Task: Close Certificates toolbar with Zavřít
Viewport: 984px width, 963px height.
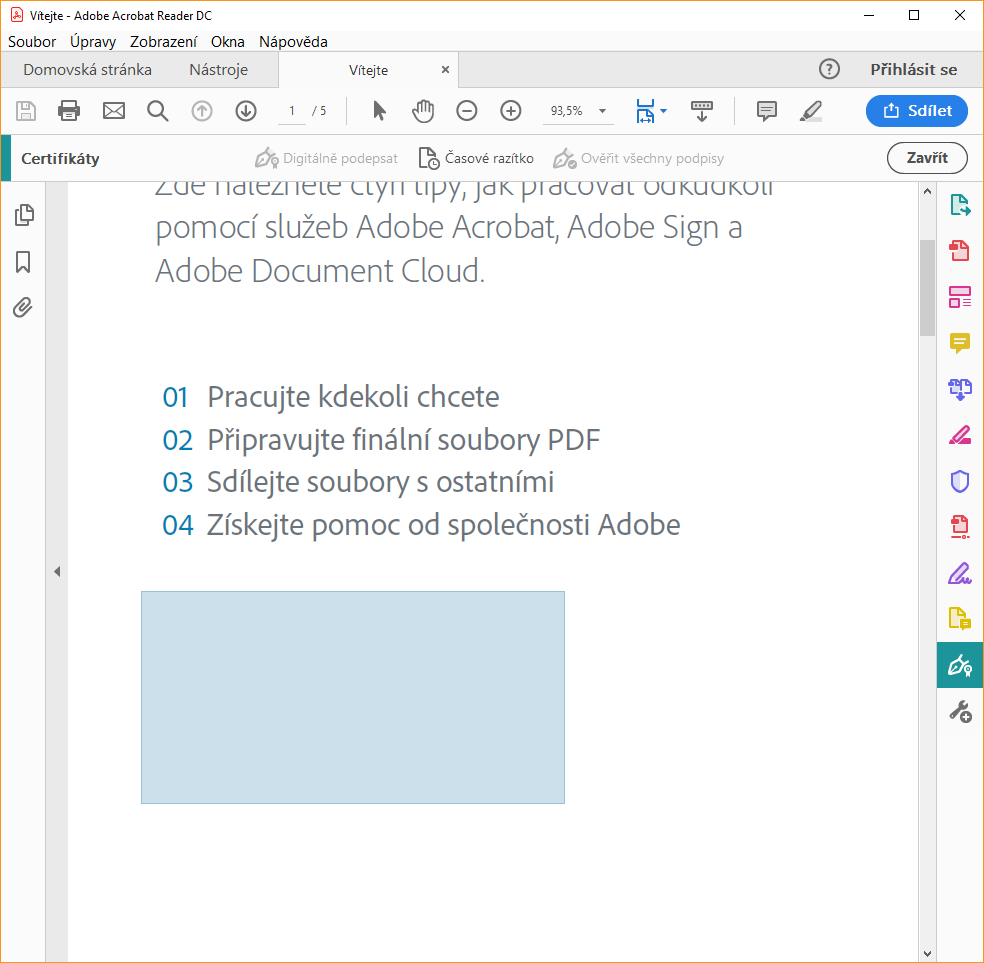Action: click(927, 158)
